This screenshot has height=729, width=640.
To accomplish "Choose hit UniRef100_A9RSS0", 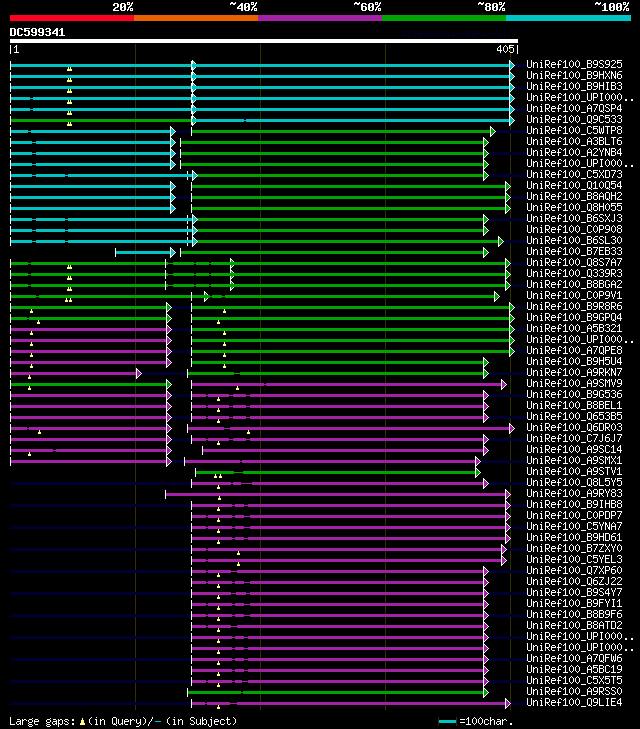I will click(574, 692).
